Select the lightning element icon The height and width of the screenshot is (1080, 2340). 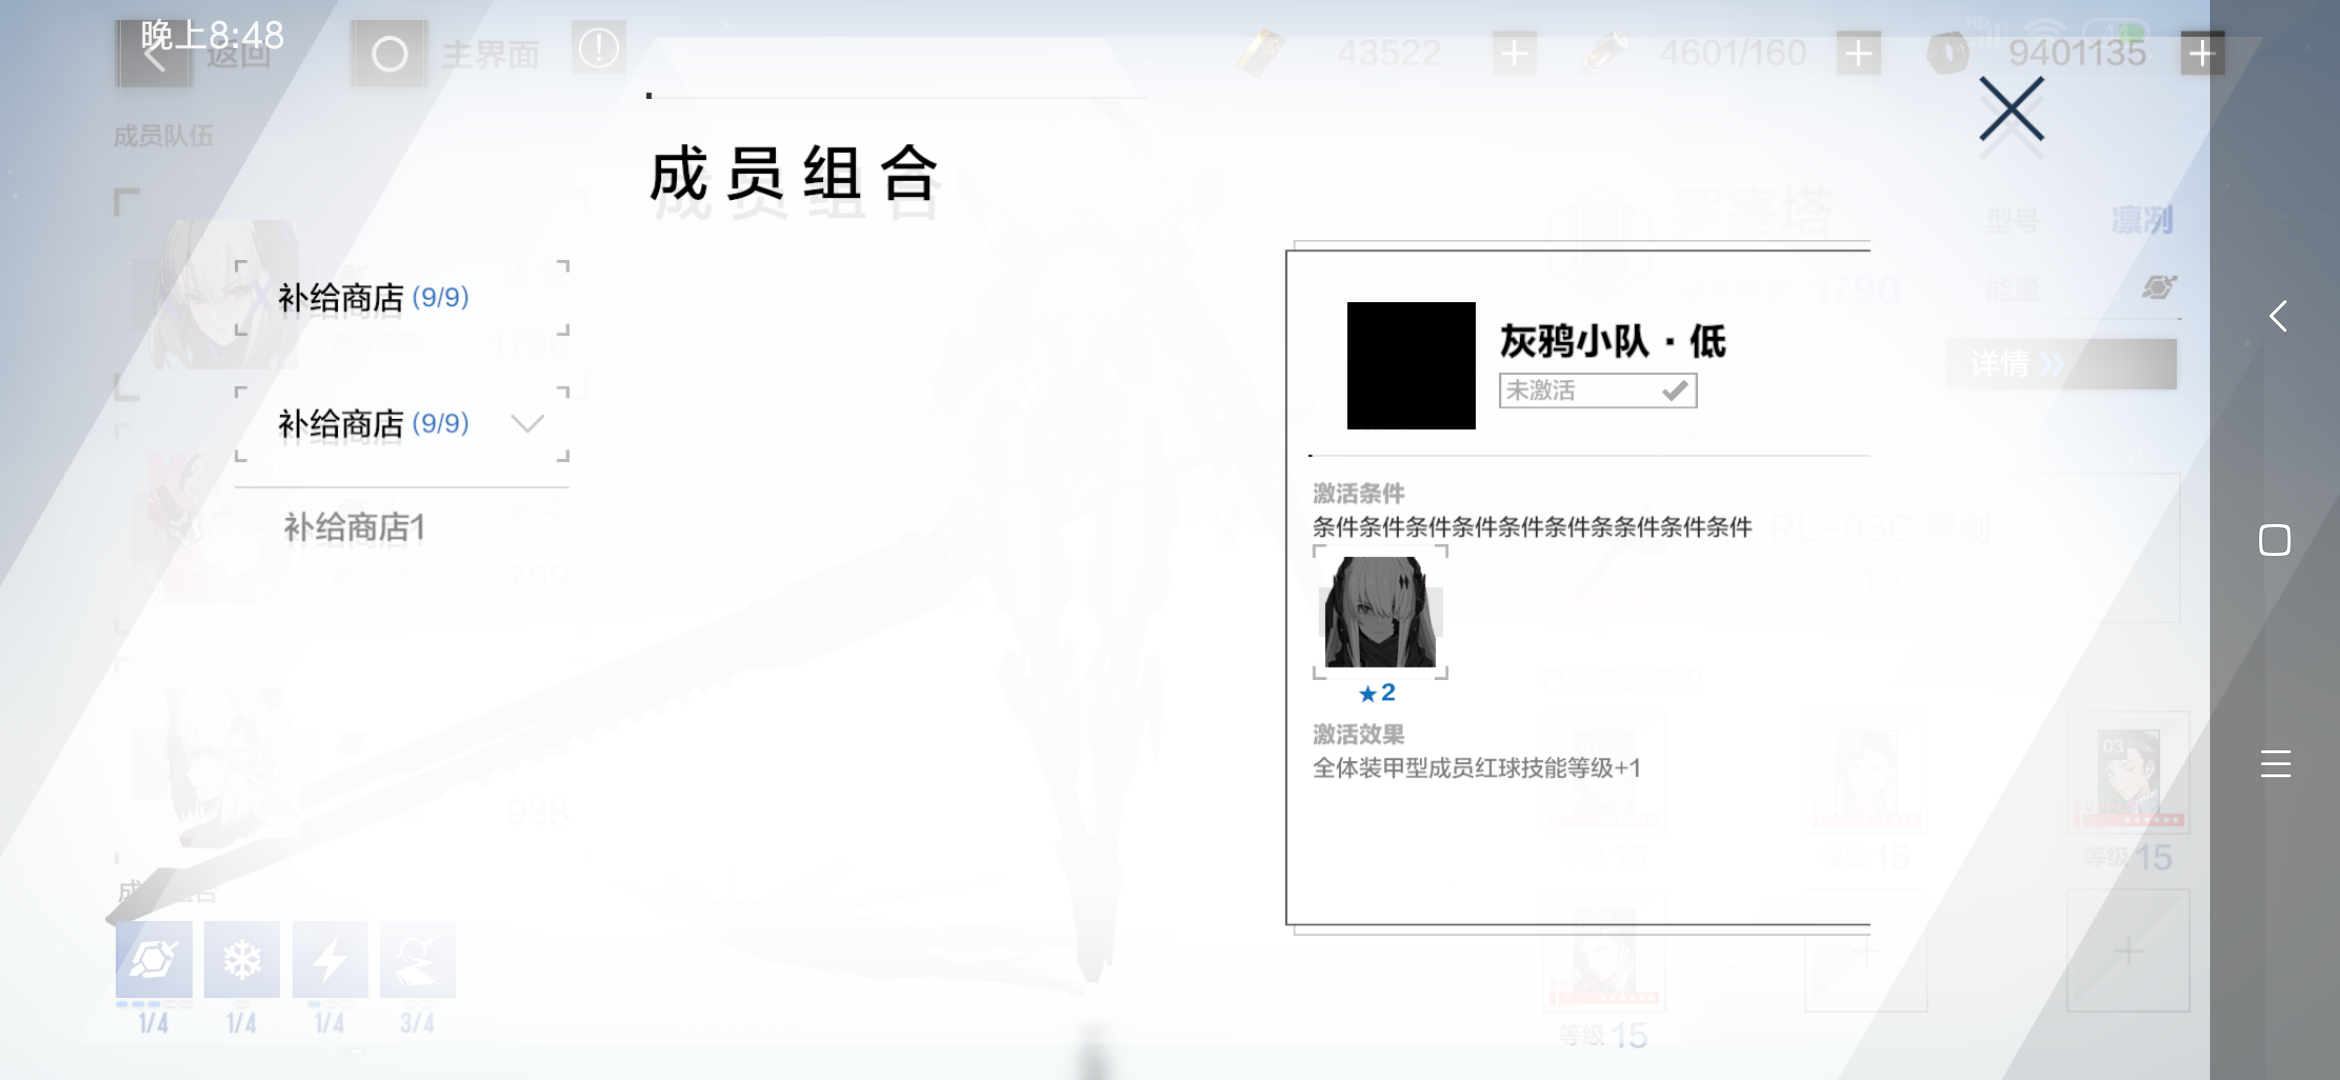coord(330,960)
